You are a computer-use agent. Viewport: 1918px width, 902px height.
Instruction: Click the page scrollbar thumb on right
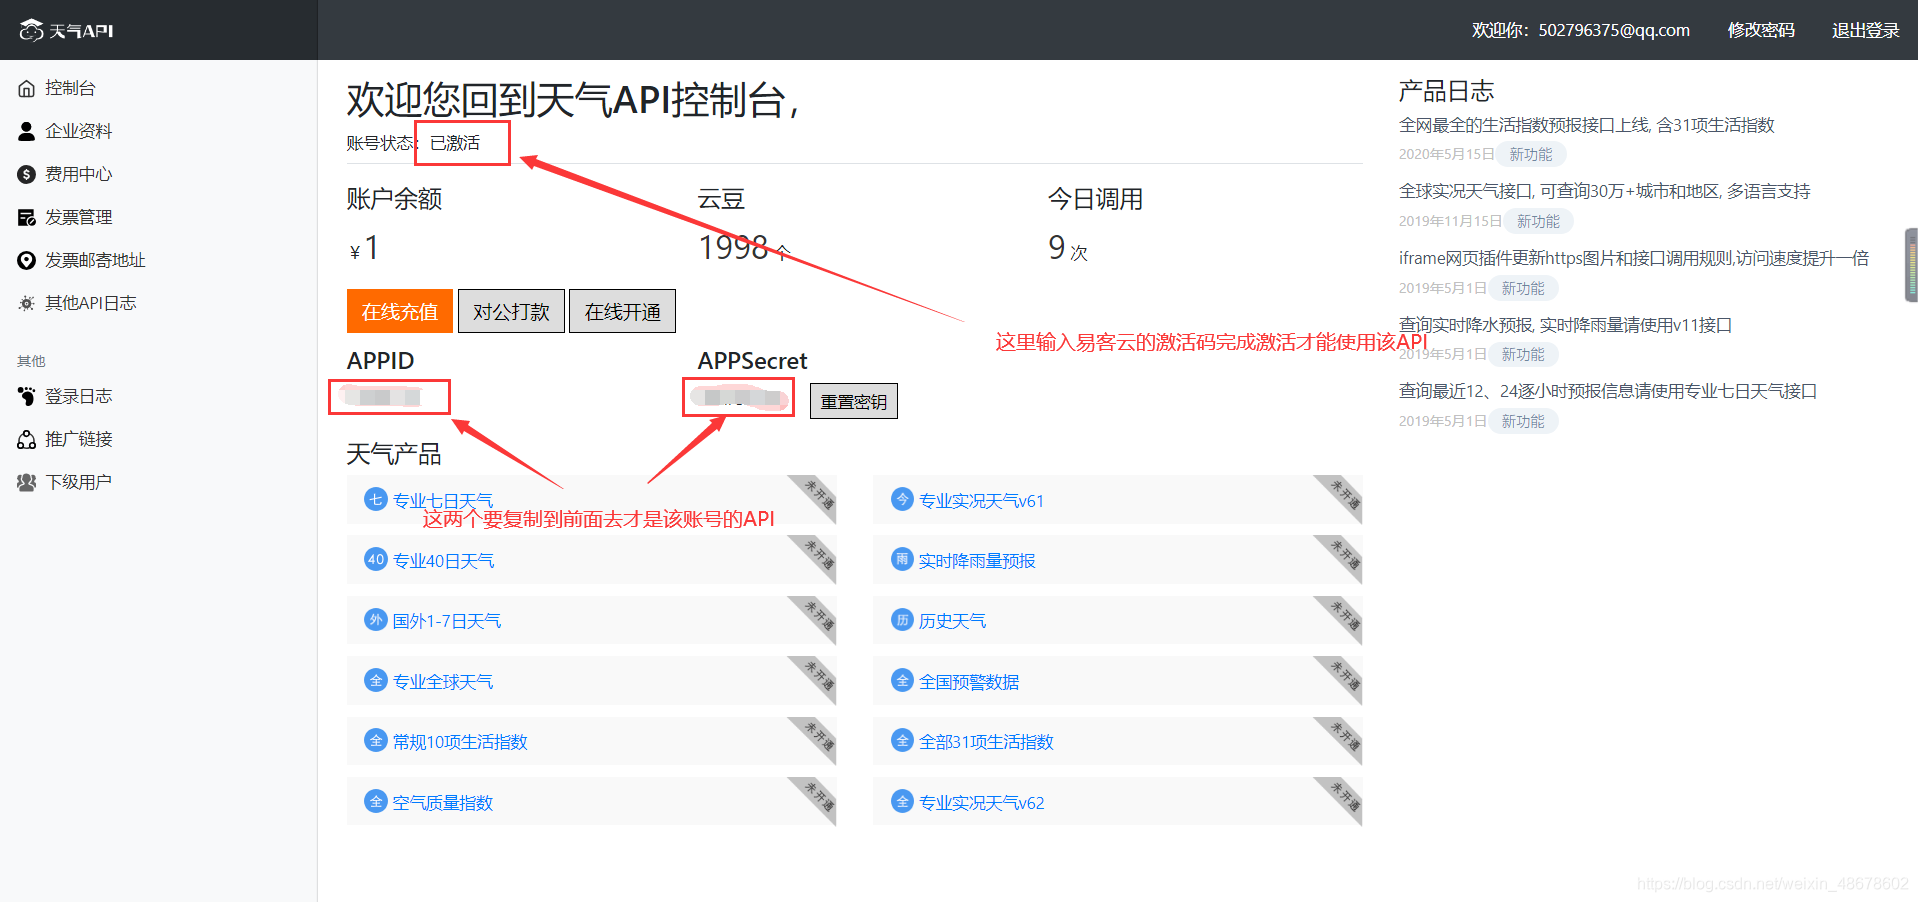(1912, 265)
